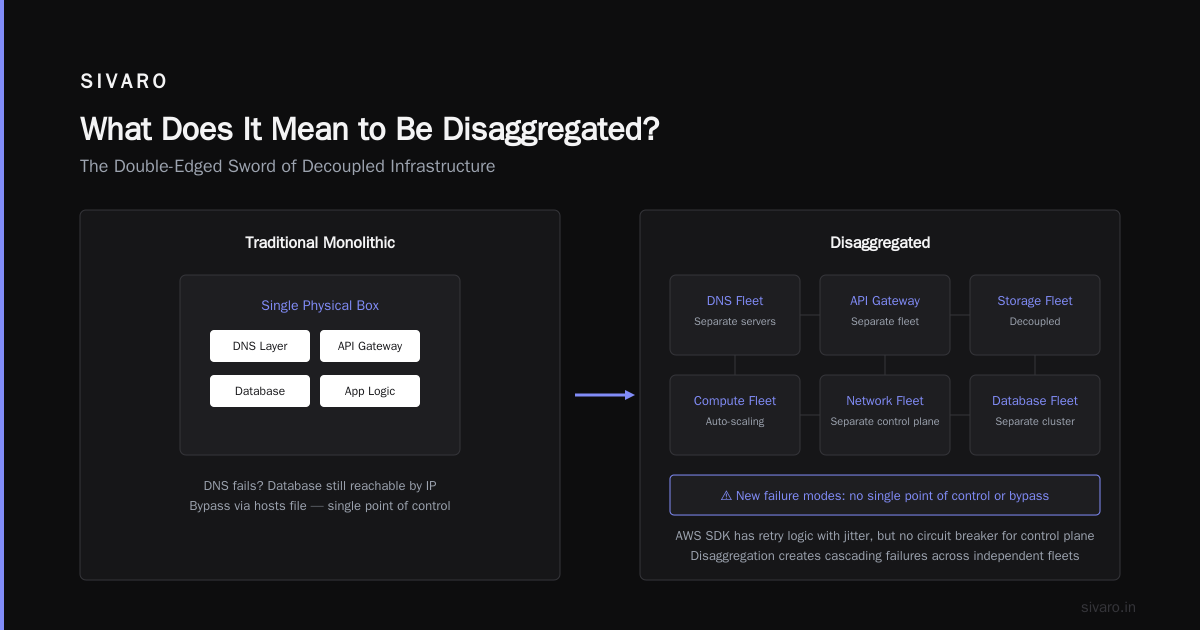Click the Traditional Monolithic heading
Image resolution: width=1200 pixels, height=630 pixels.
pyautogui.click(x=320, y=242)
